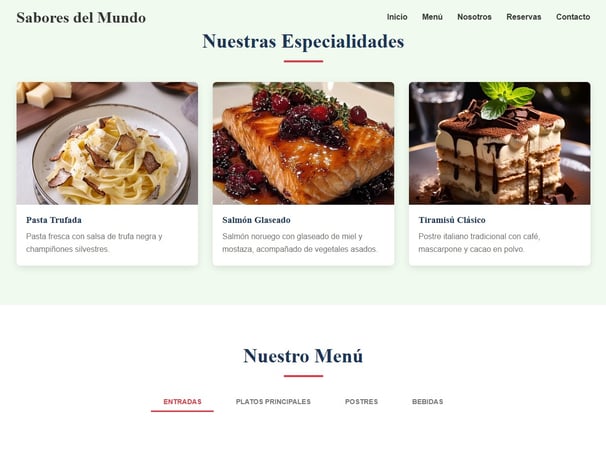Viewport: 606px width, 464px height.
Task: Select the Pasta Trufada card title
Action: (54, 220)
